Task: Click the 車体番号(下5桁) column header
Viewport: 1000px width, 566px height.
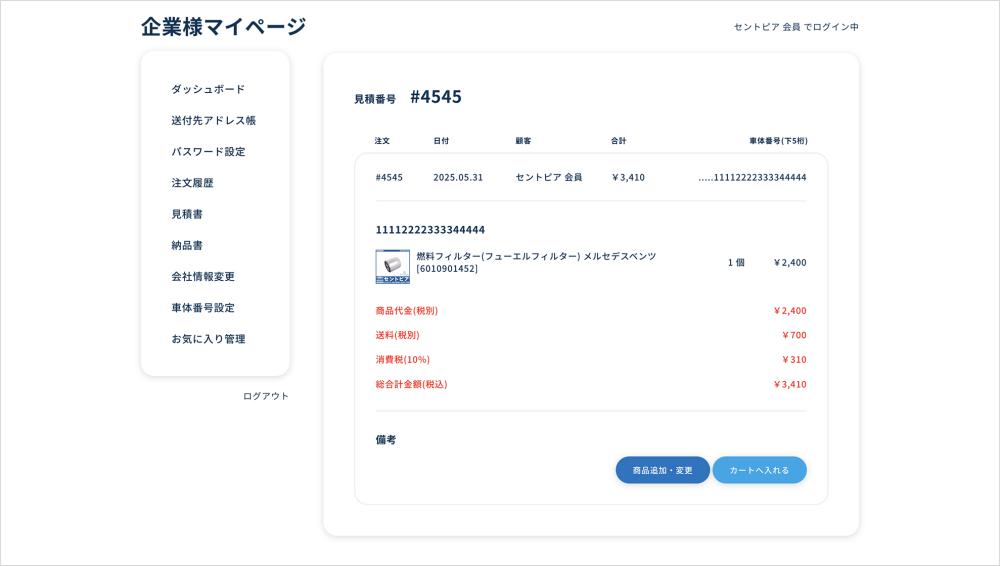Action: [778, 141]
